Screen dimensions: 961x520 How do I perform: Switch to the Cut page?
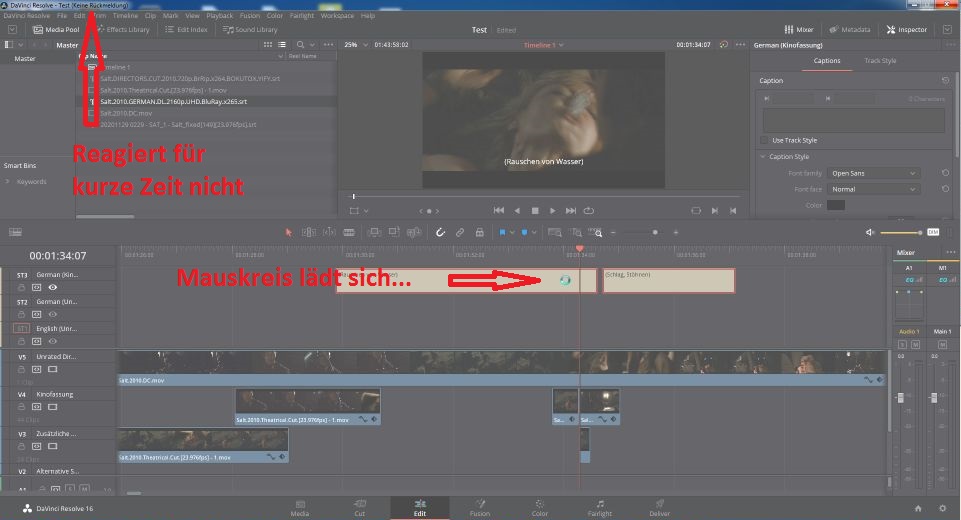click(x=360, y=508)
